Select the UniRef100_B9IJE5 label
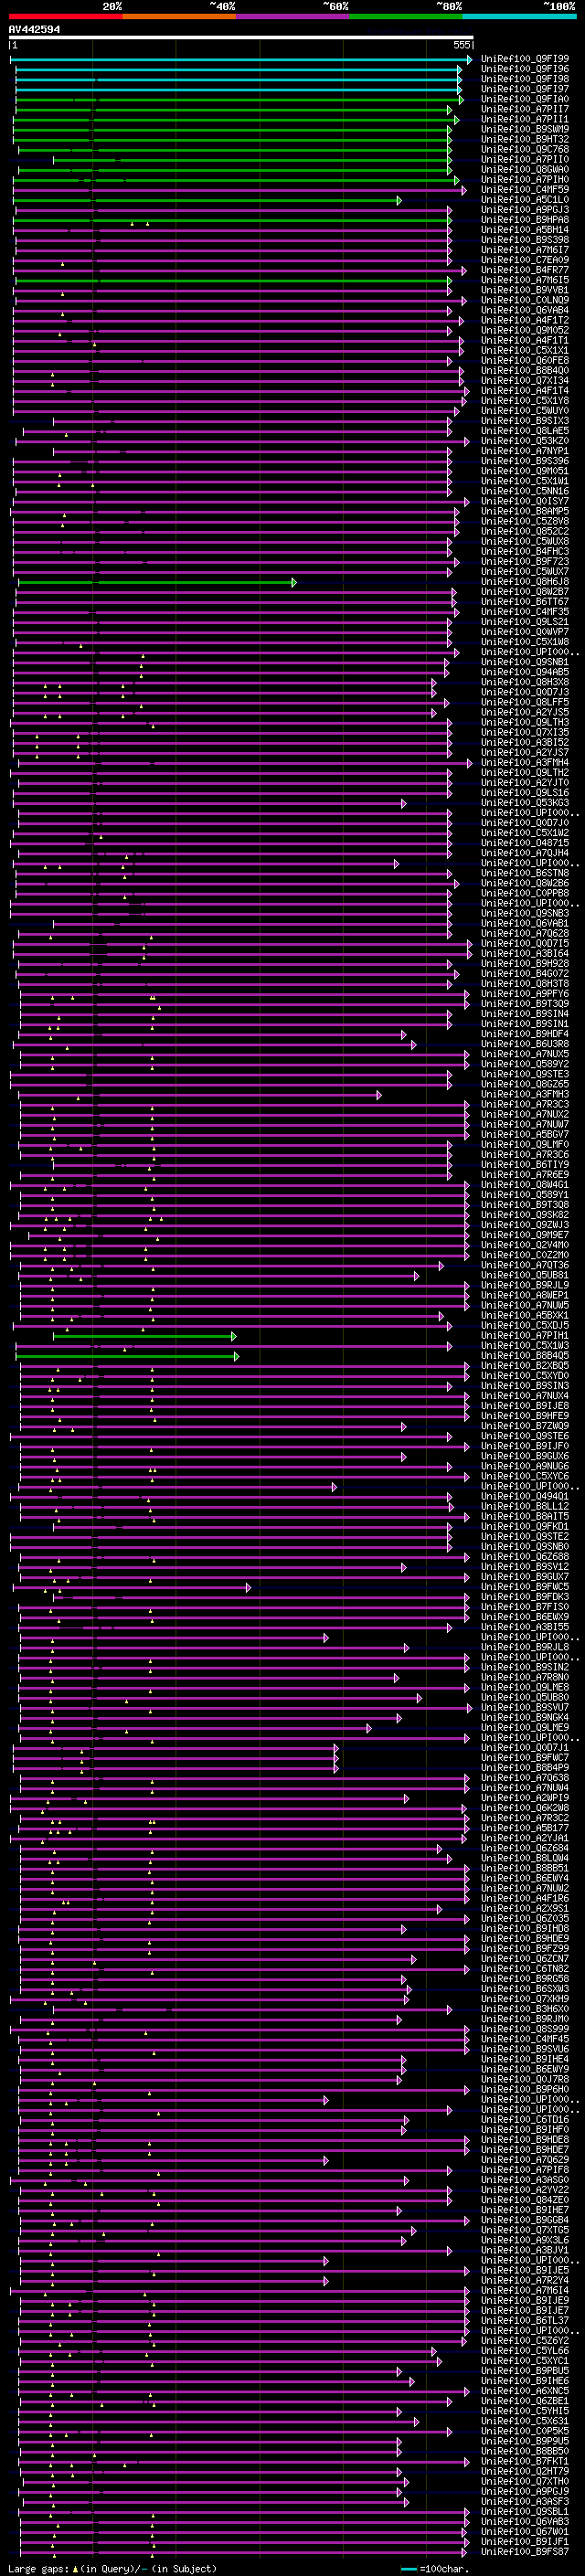Screen dimensions: 585x2576 tap(525, 2270)
